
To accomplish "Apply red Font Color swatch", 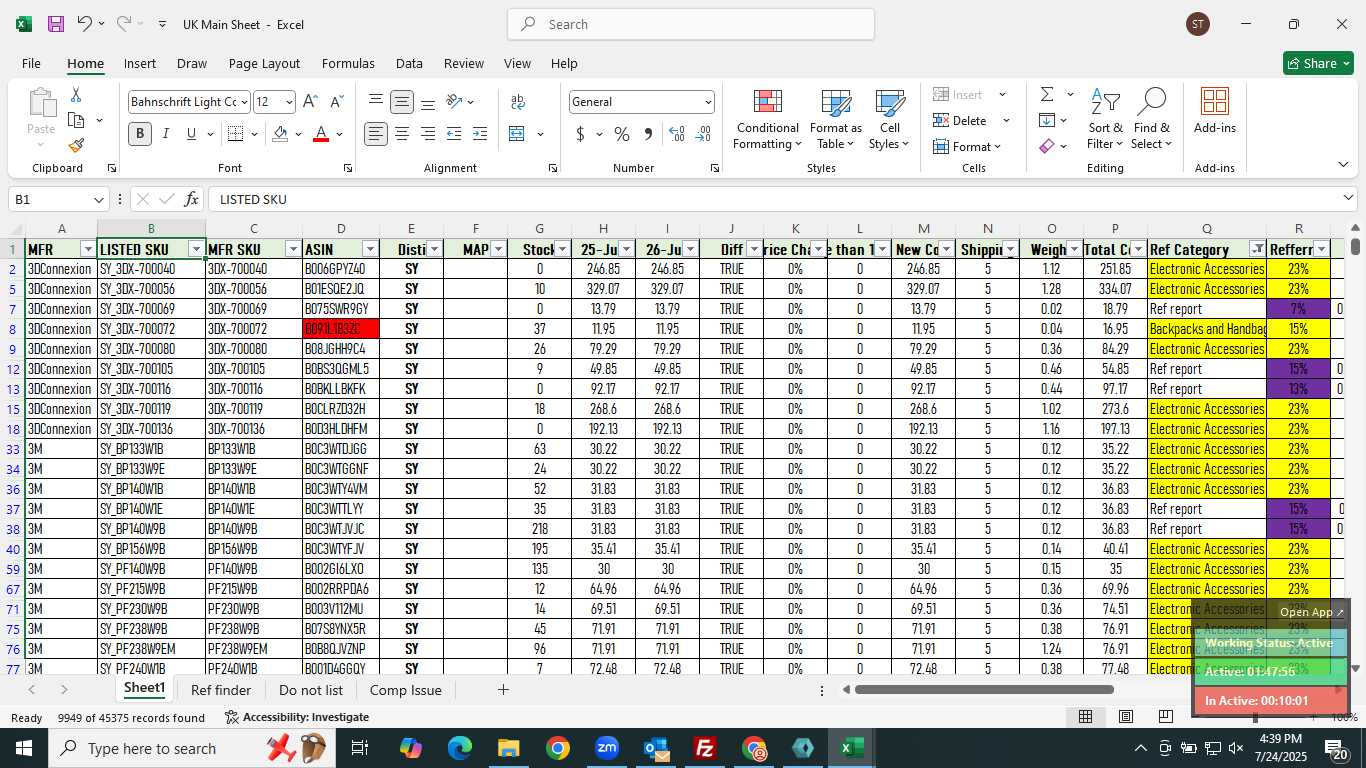I will pyautogui.click(x=321, y=134).
